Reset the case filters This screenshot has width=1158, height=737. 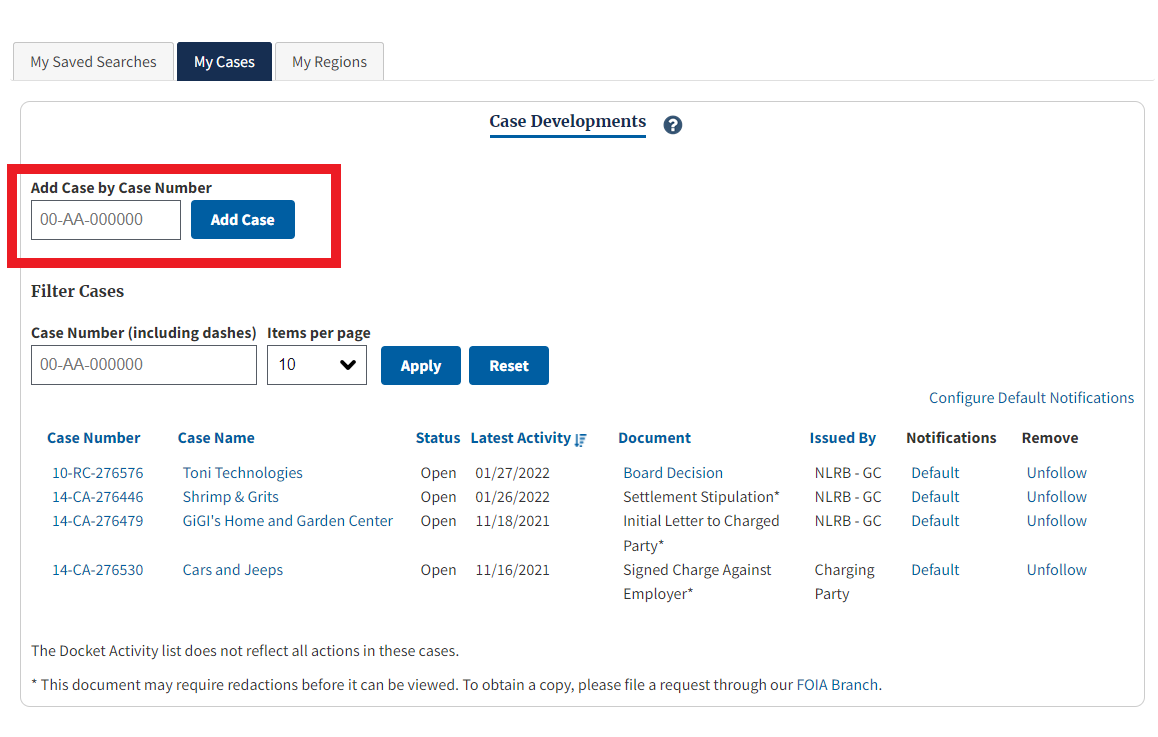click(x=508, y=366)
